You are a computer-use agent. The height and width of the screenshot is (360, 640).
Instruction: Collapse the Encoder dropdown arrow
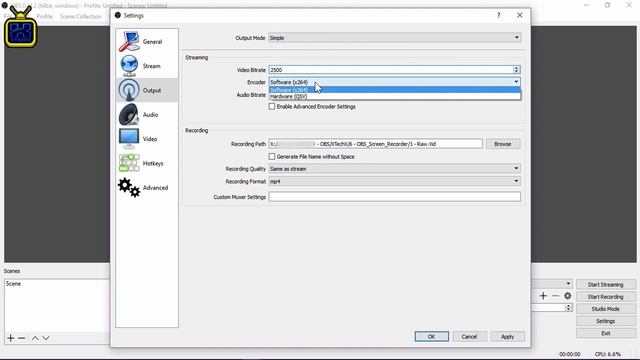click(x=516, y=82)
